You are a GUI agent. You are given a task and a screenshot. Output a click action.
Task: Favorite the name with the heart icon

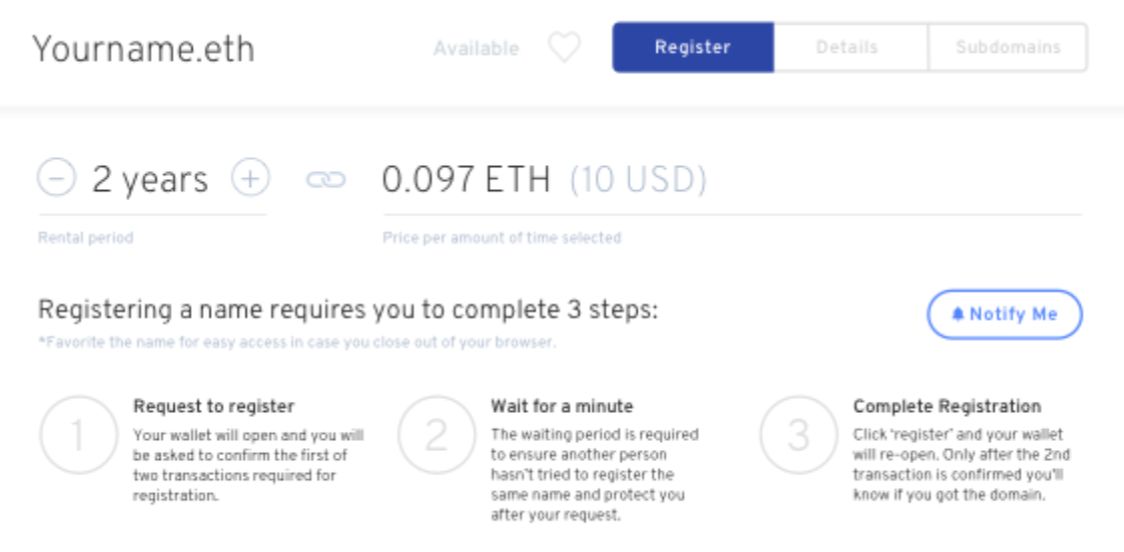[x=564, y=48]
